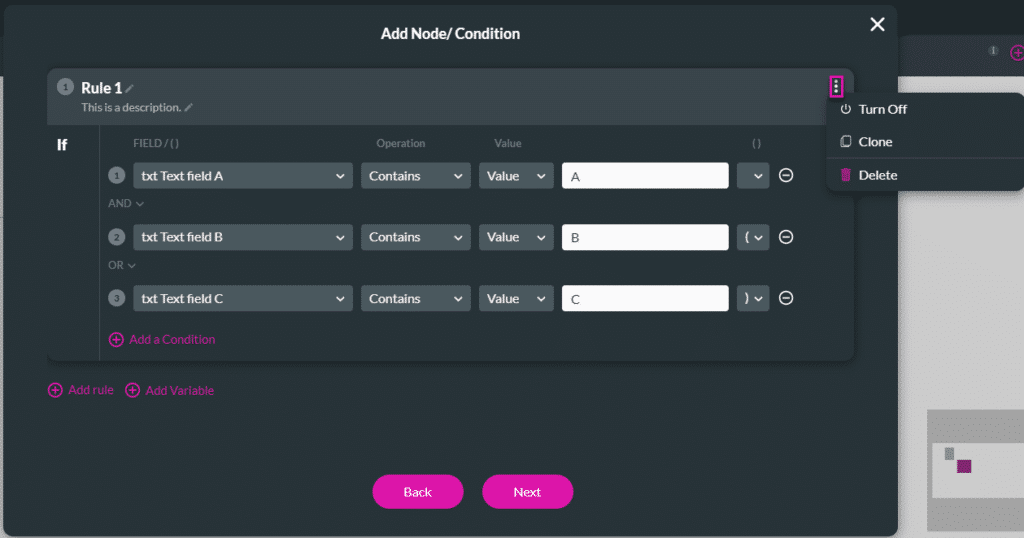Choose Clone in the rule menu
This screenshot has width=1024, height=538.
pyautogui.click(x=875, y=142)
